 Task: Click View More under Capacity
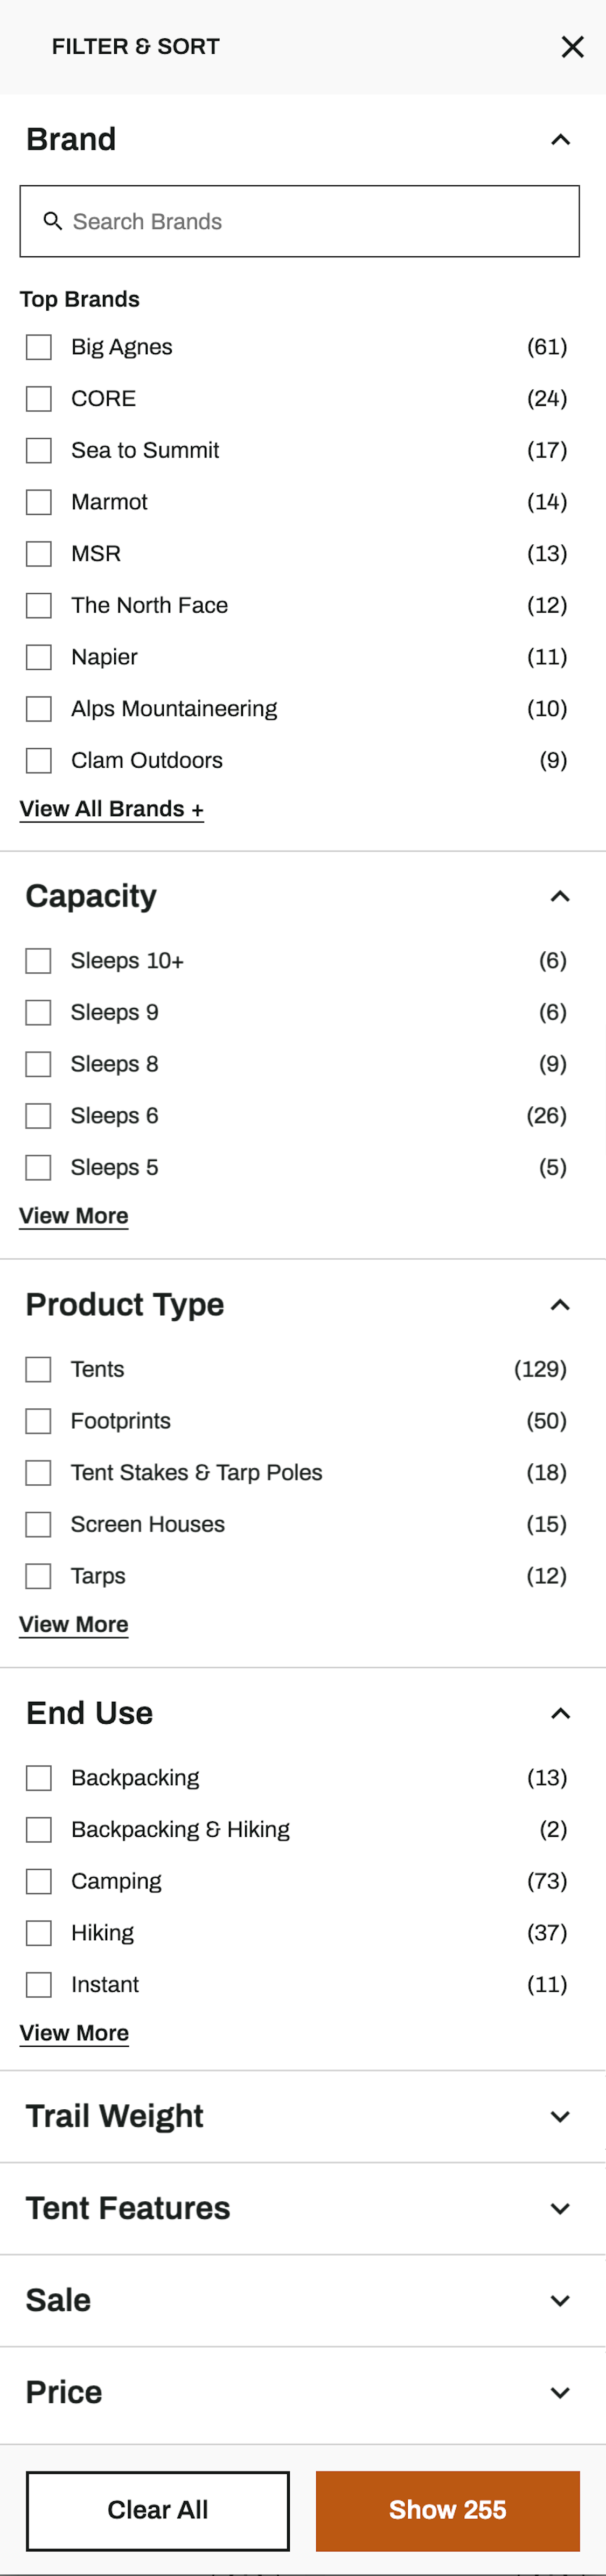click(x=74, y=1215)
